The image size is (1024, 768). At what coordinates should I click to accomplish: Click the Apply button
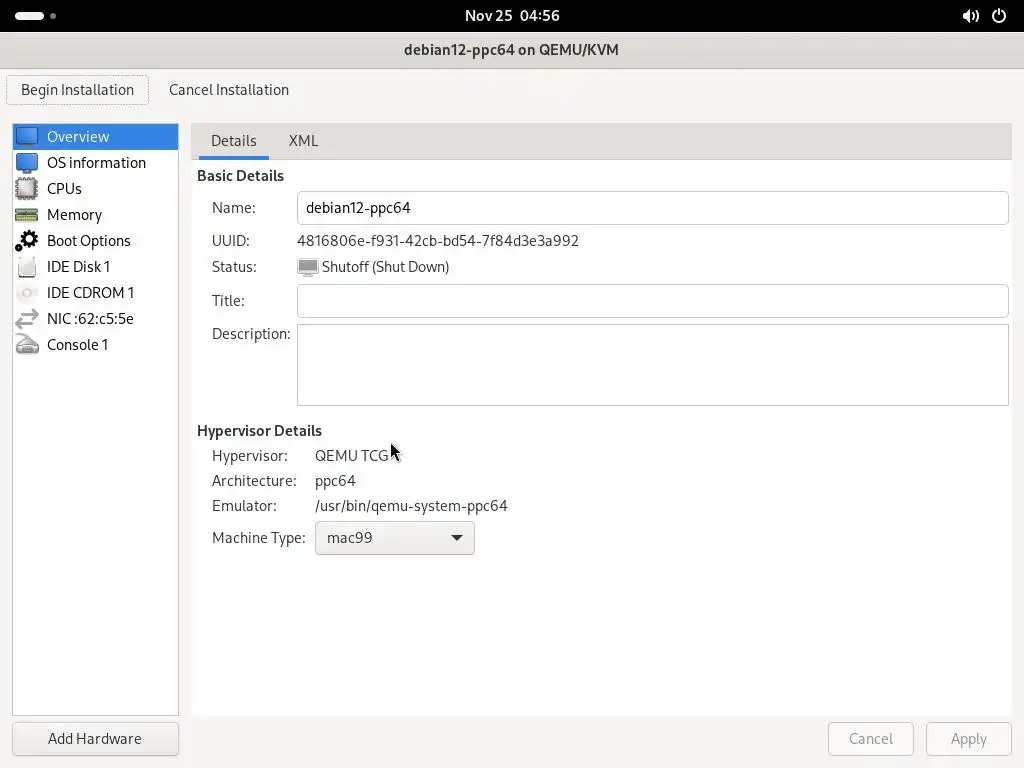coord(968,739)
